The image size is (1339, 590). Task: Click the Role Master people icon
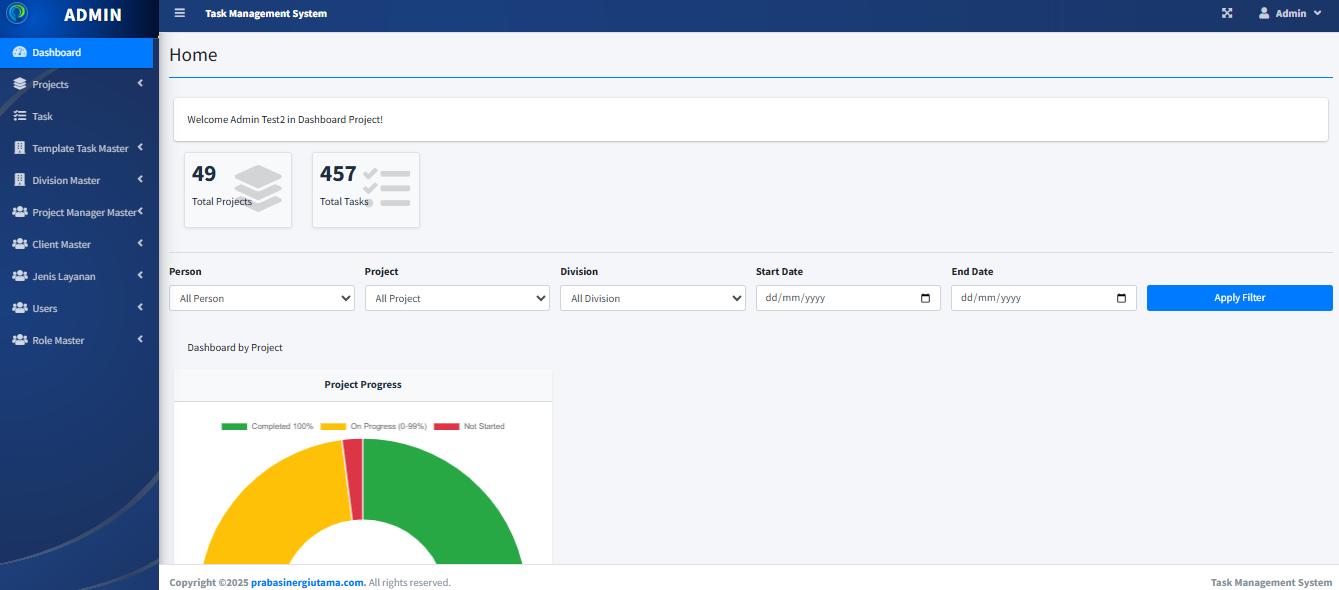pos(20,340)
